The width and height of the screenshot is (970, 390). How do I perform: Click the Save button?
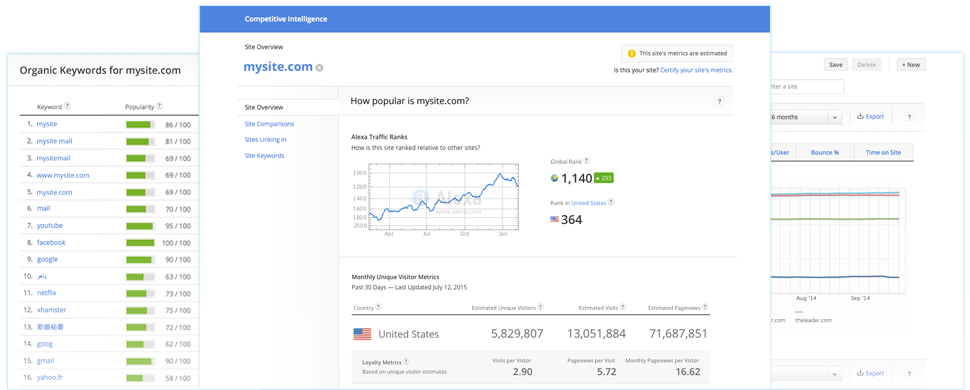click(x=836, y=64)
